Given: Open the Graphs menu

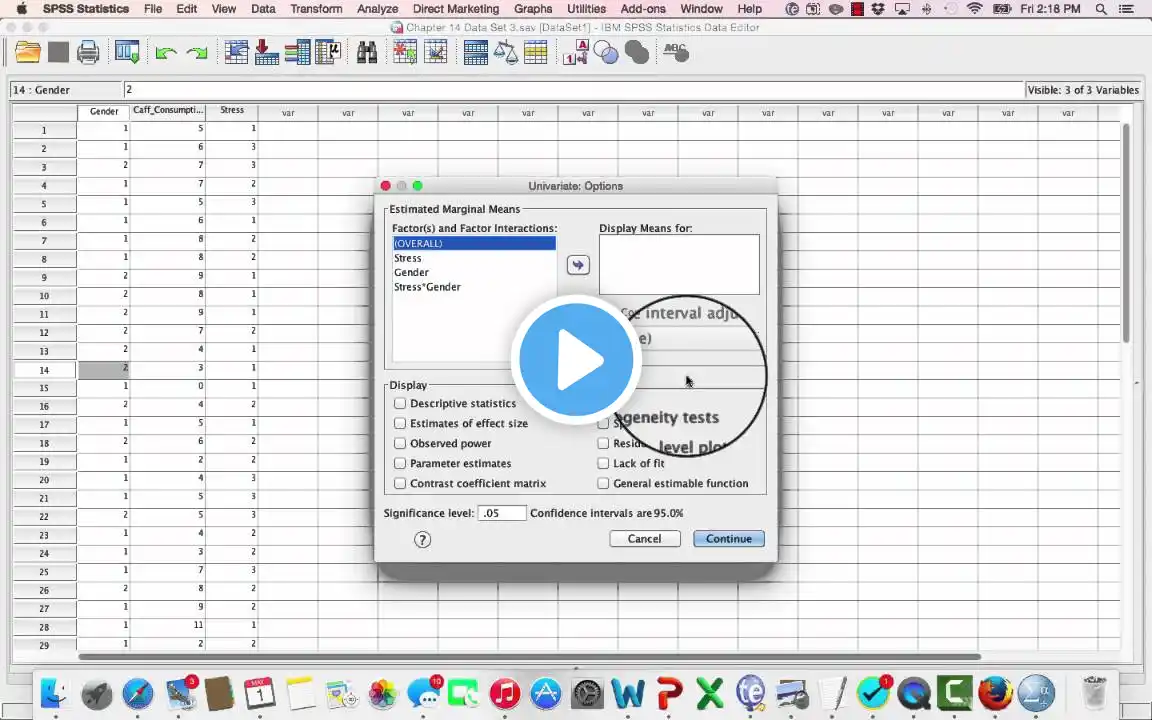Looking at the screenshot, I should pyautogui.click(x=533, y=9).
